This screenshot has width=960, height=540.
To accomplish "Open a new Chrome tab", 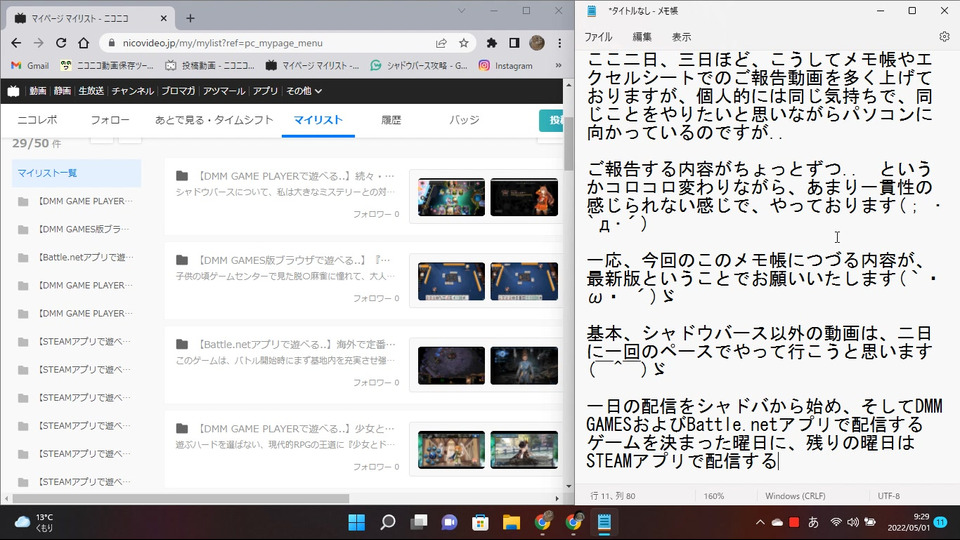I will (x=190, y=18).
